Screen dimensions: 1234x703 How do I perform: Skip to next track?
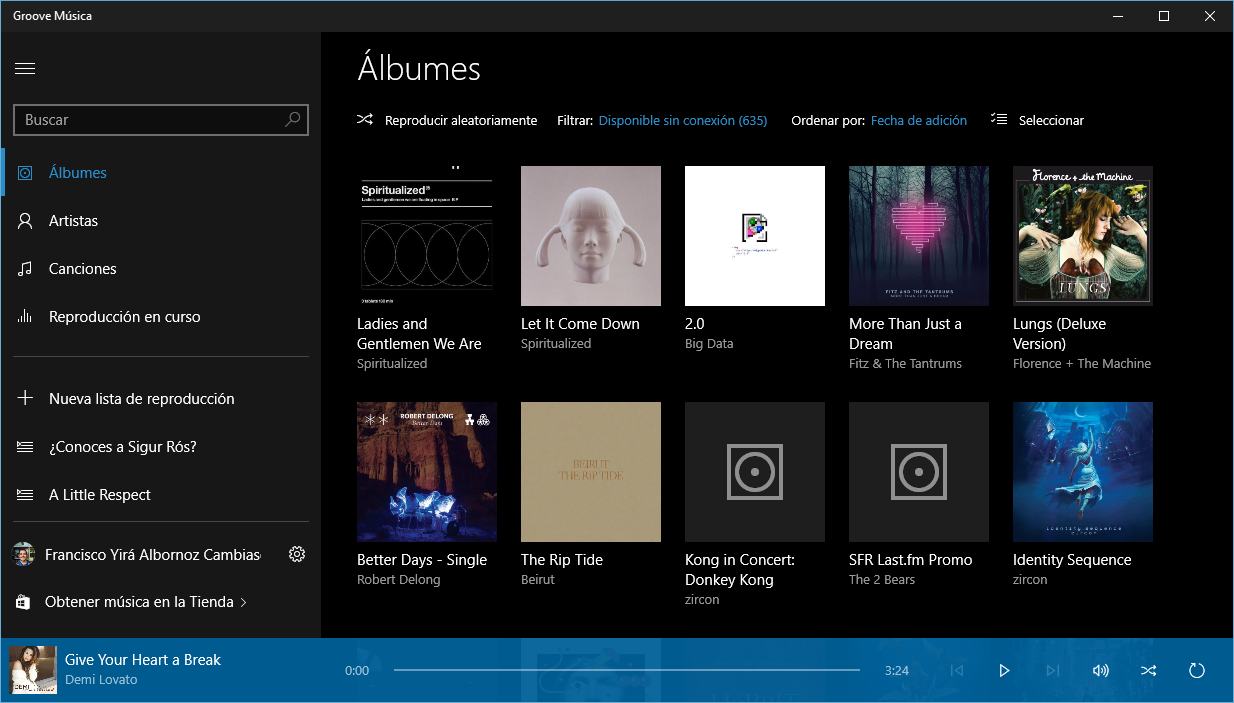[1052, 670]
